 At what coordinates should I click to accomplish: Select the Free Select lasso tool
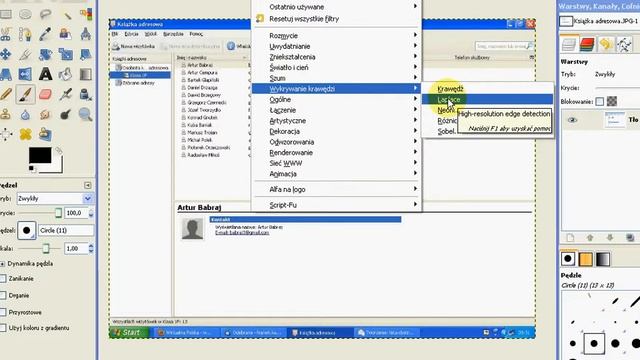(45, 15)
